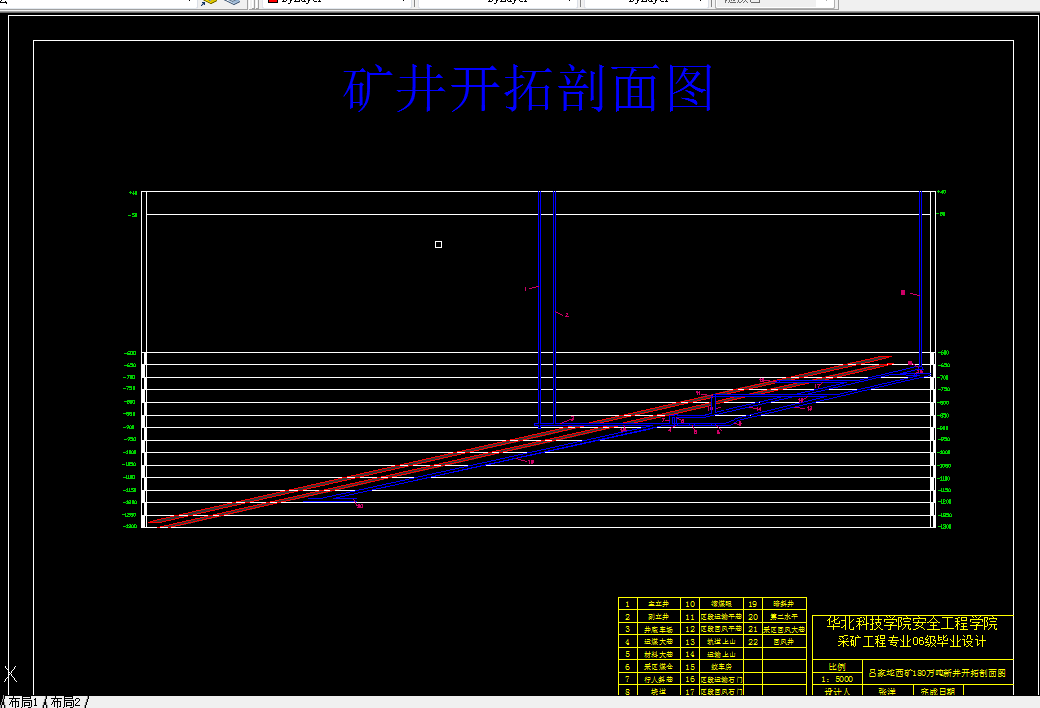
Task: Click the drawing name 吕家坨西矿180万吨新井开拓剖面图
Action: [x=937, y=673]
